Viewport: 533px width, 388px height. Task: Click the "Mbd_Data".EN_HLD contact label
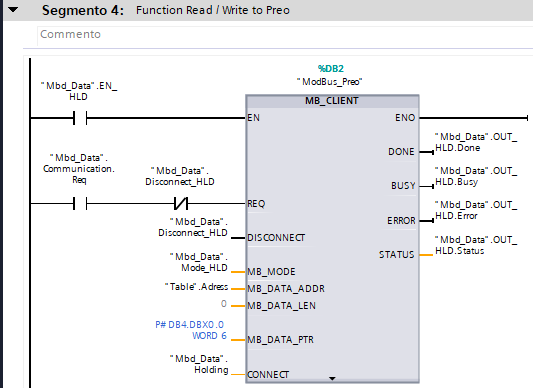click(x=79, y=91)
